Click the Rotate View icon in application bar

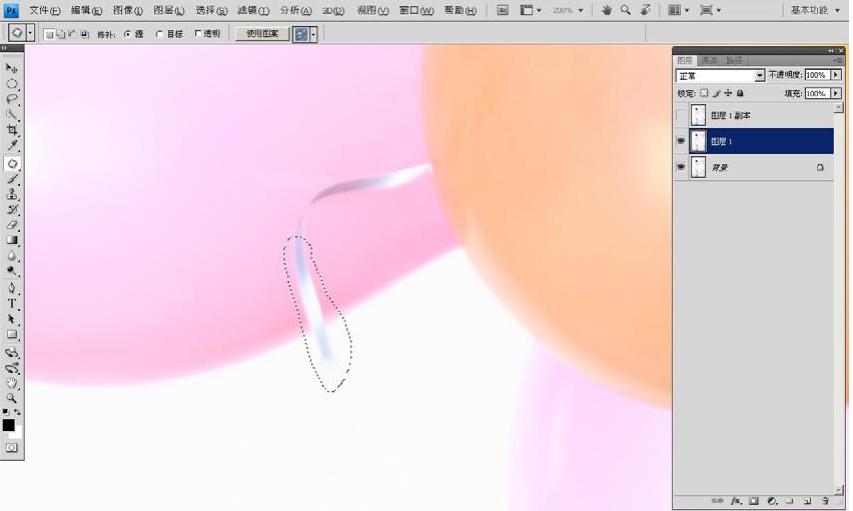pyautogui.click(x=645, y=10)
